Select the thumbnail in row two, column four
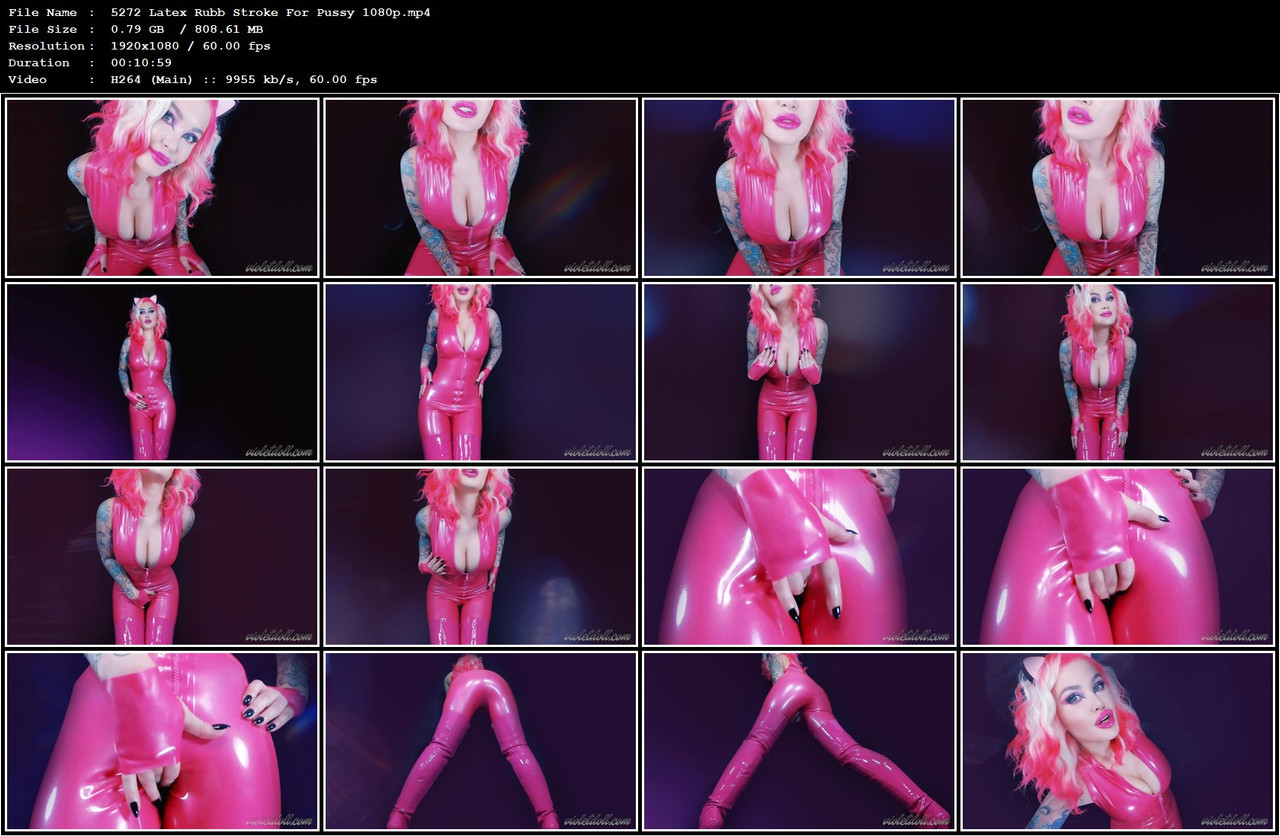 coord(1118,372)
